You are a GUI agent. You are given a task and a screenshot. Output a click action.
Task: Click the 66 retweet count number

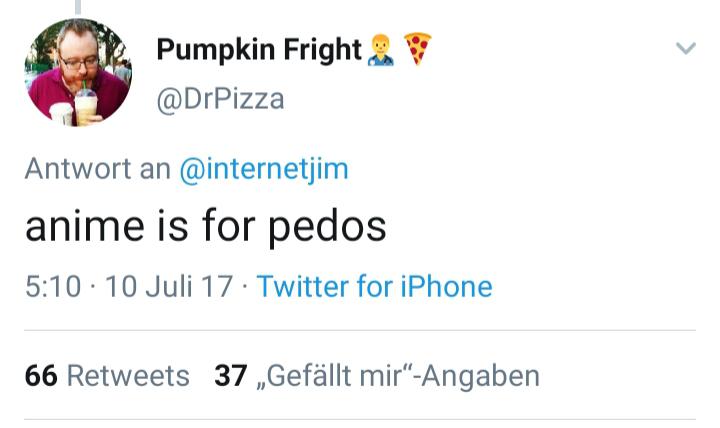click(41, 376)
